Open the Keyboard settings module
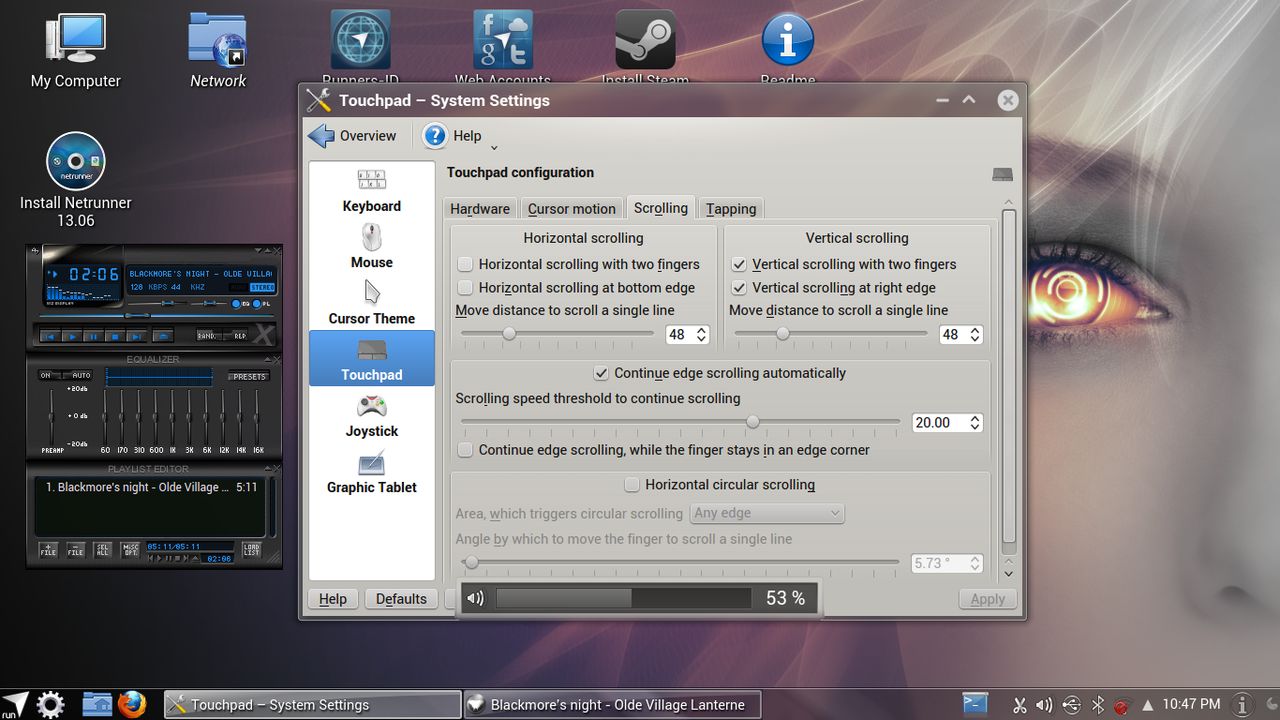Screen dimensions: 1280x720 (371, 191)
